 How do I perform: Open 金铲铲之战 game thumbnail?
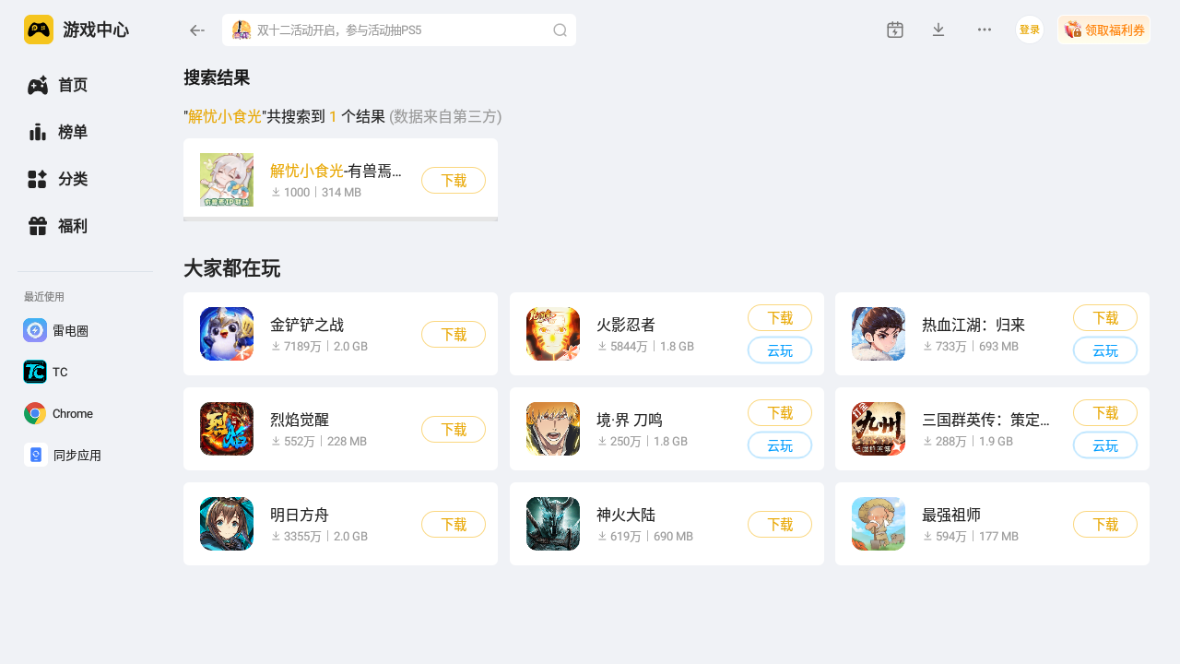click(227, 334)
